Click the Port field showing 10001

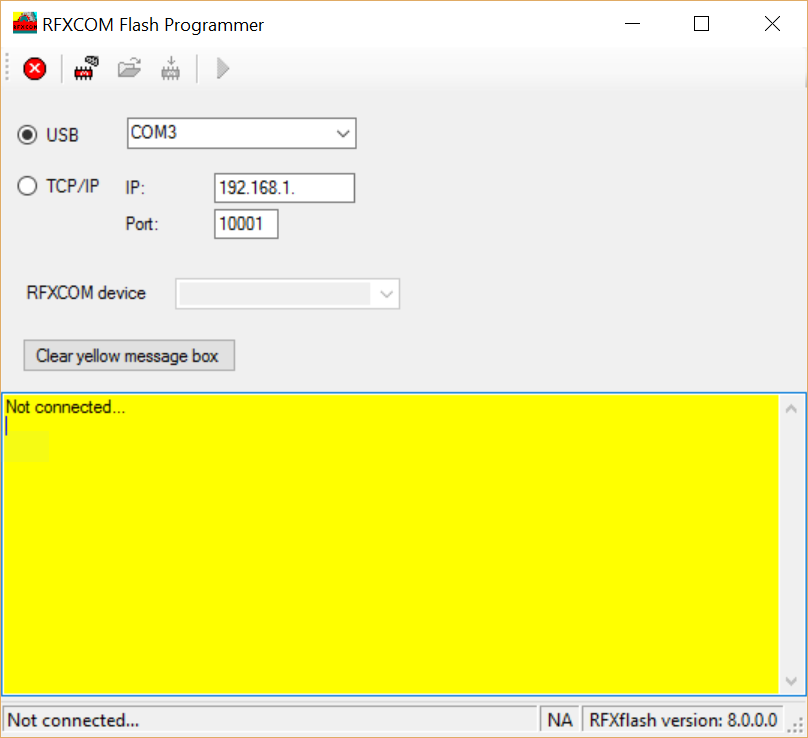(246, 224)
